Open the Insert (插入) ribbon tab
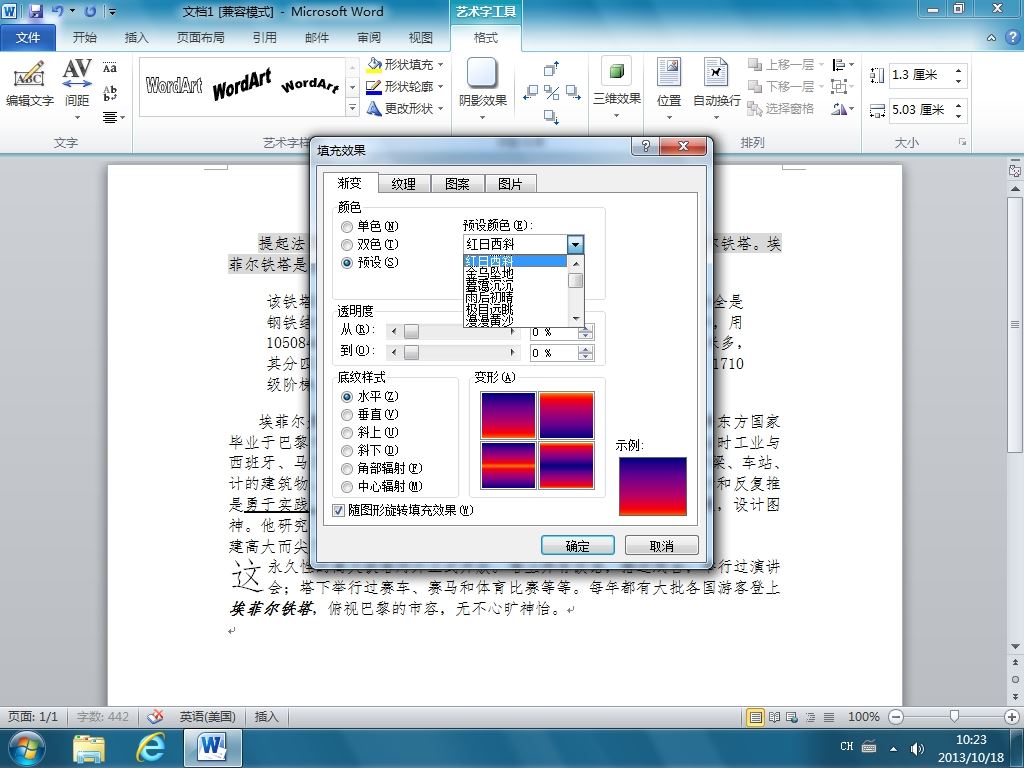Viewport: 1024px width, 768px height. (136, 38)
